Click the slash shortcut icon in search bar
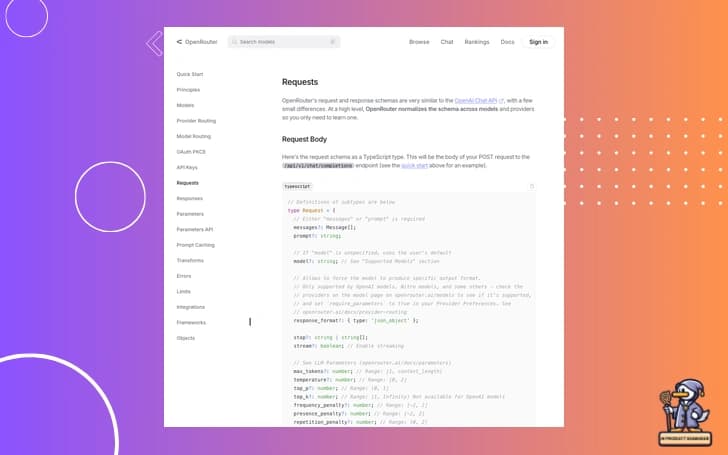Image resolution: width=728 pixels, height=455 pixels. click(332, 42)
